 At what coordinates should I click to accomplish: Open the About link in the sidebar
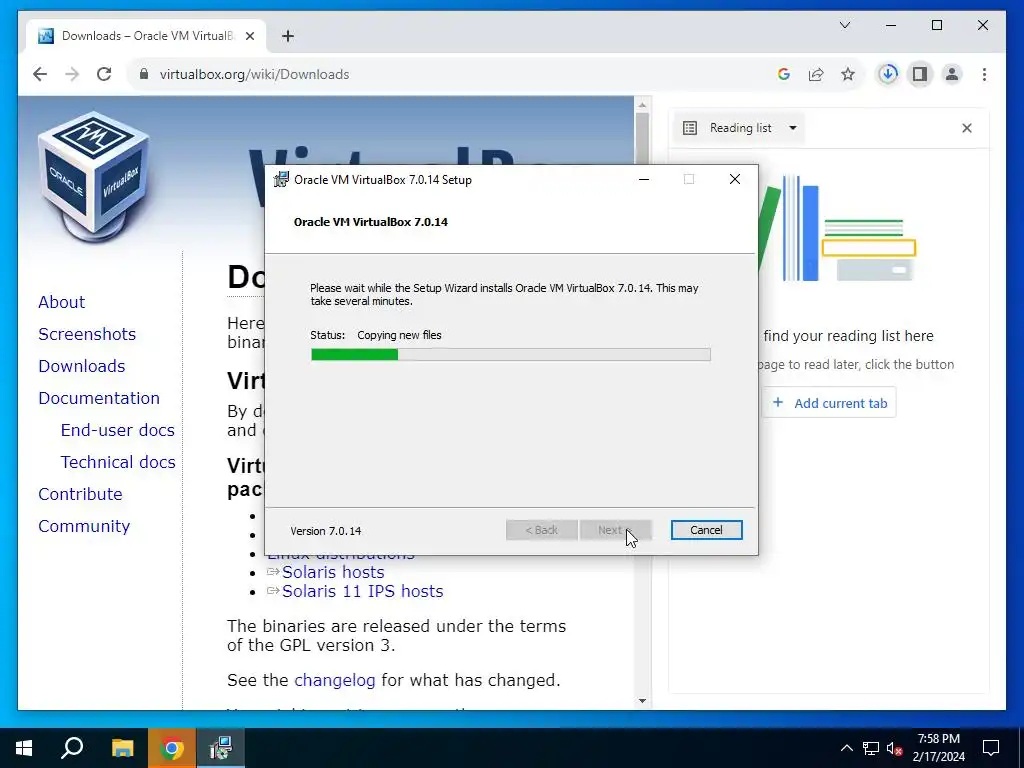point(61,302)
